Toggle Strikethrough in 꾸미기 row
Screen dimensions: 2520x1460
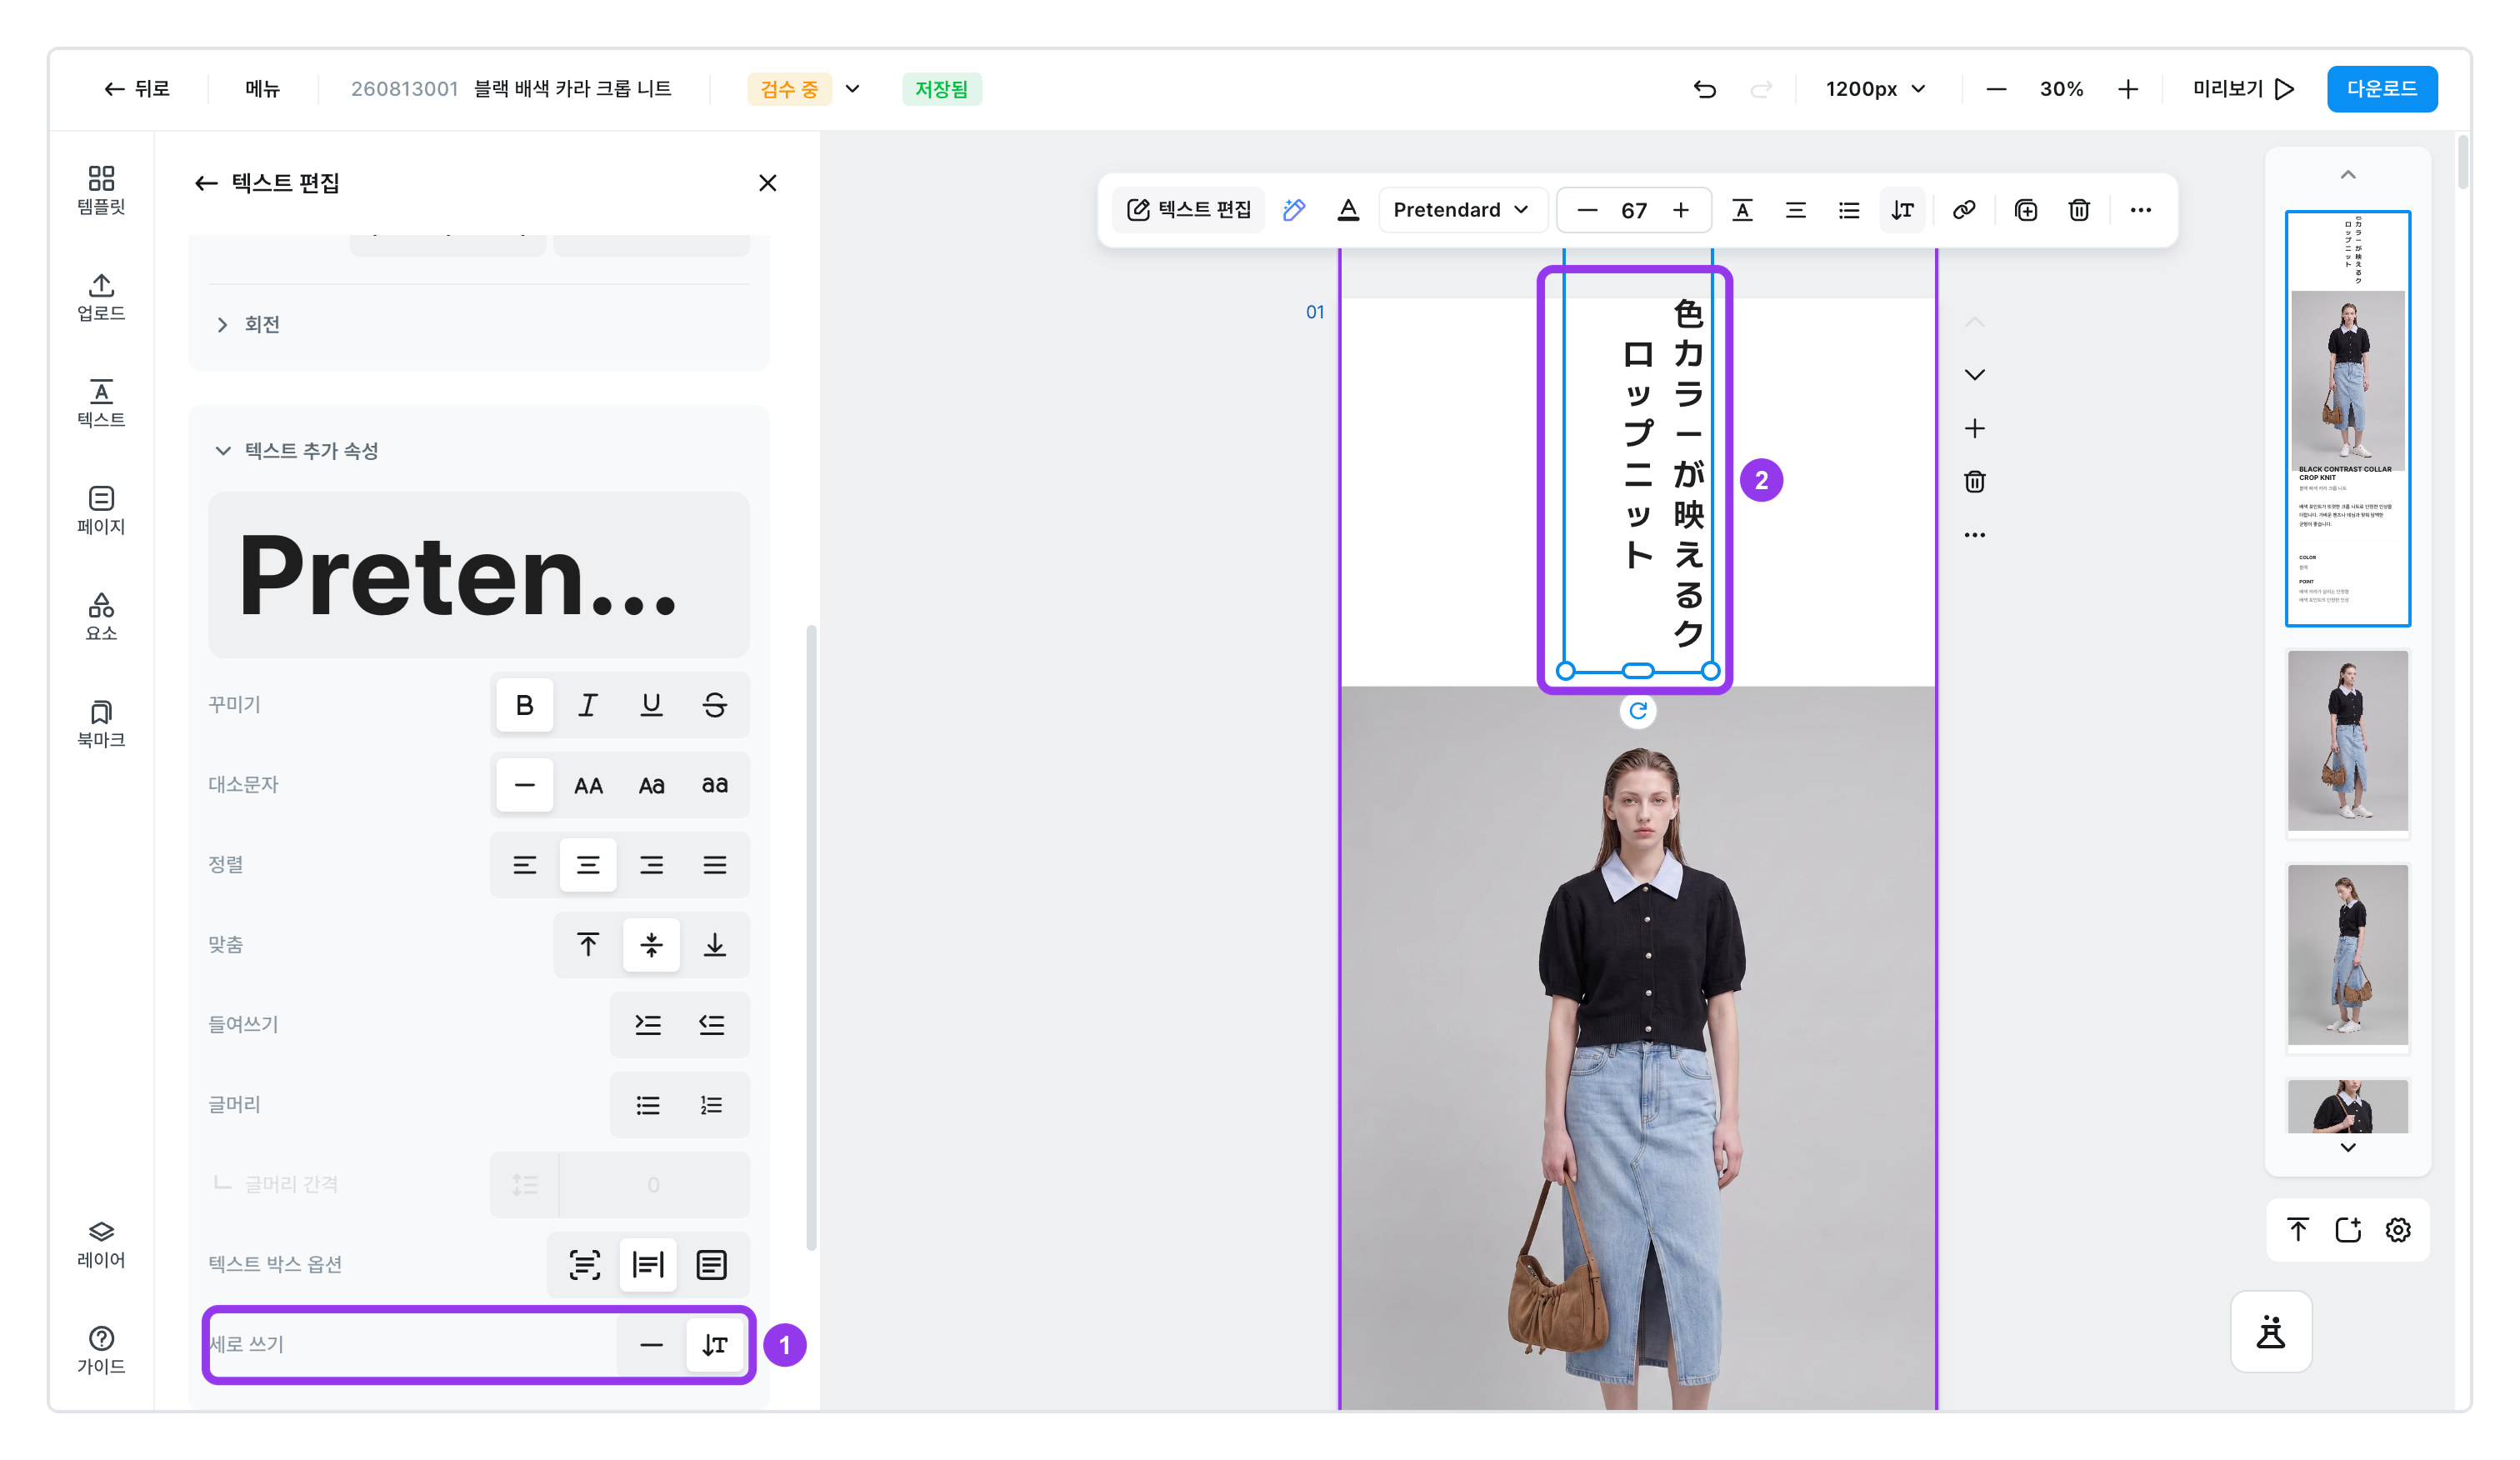point(714,705)
